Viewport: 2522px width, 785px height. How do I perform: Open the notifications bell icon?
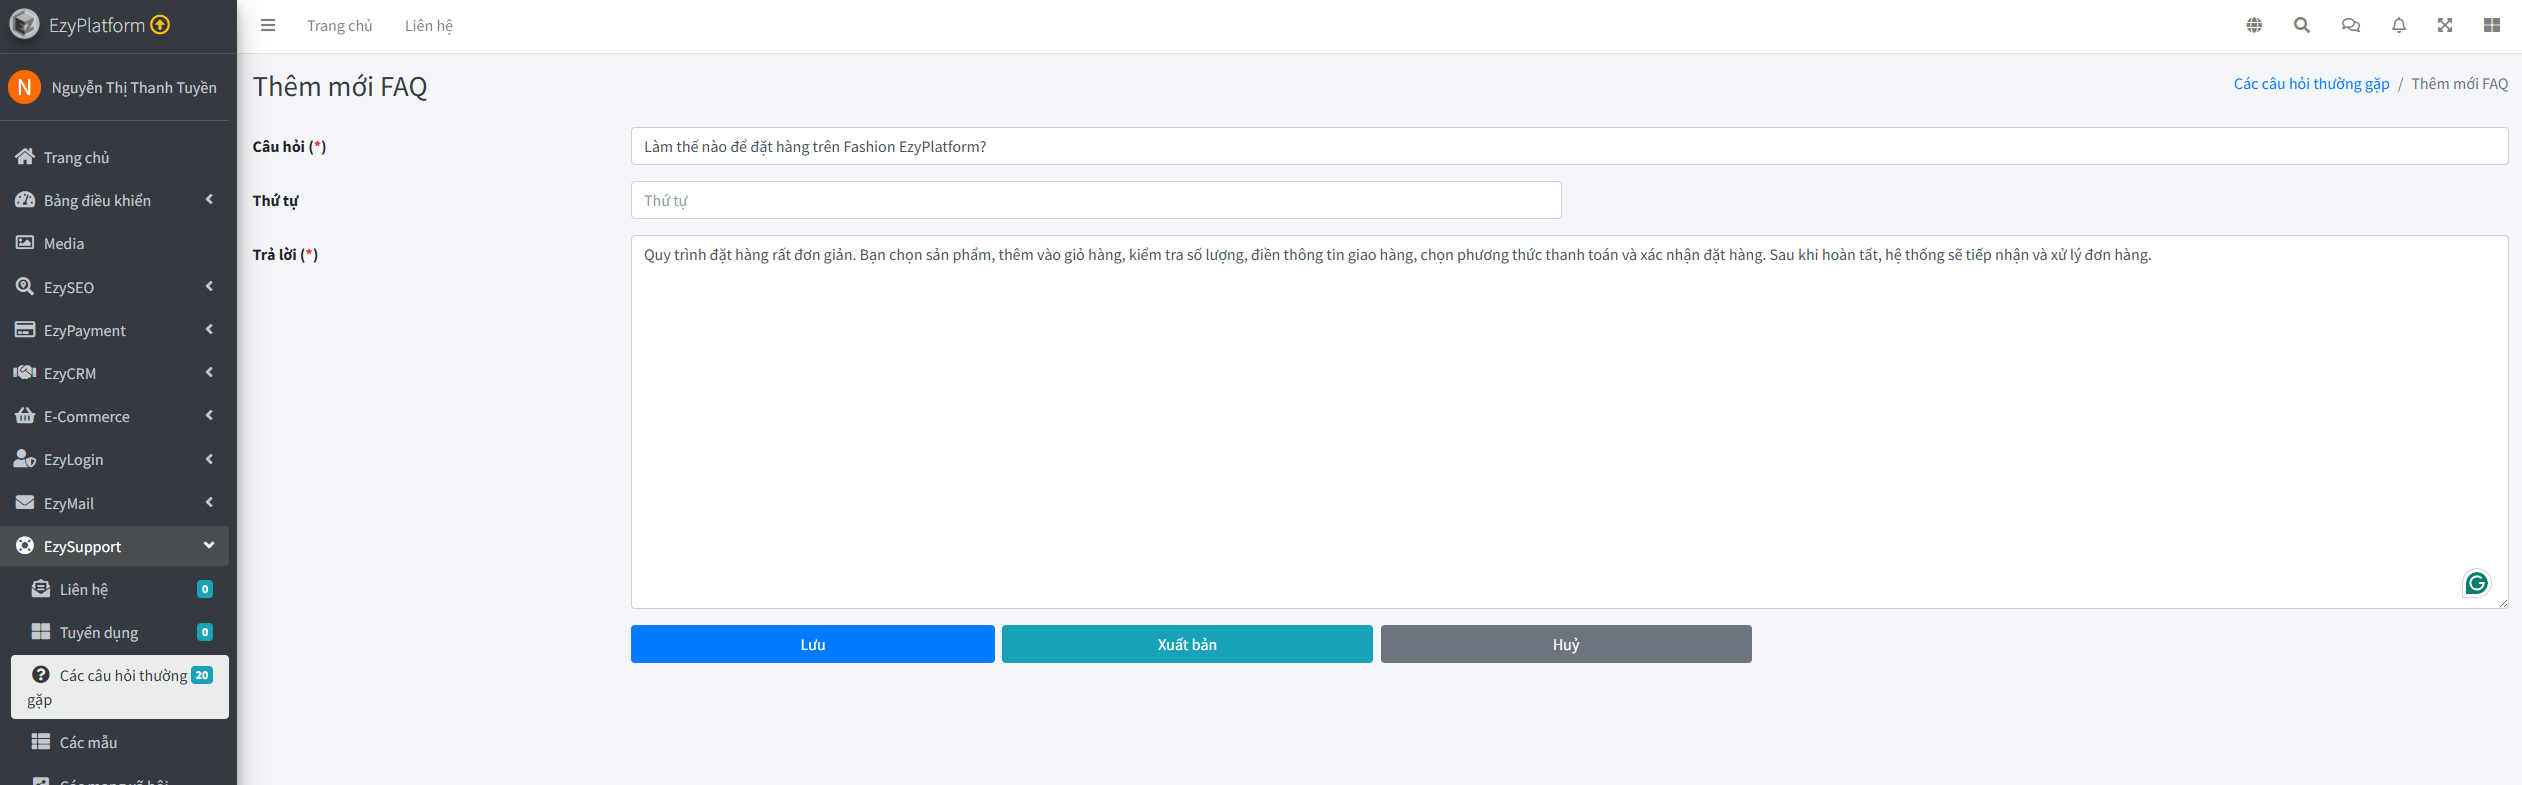(x=2398, y=26)
